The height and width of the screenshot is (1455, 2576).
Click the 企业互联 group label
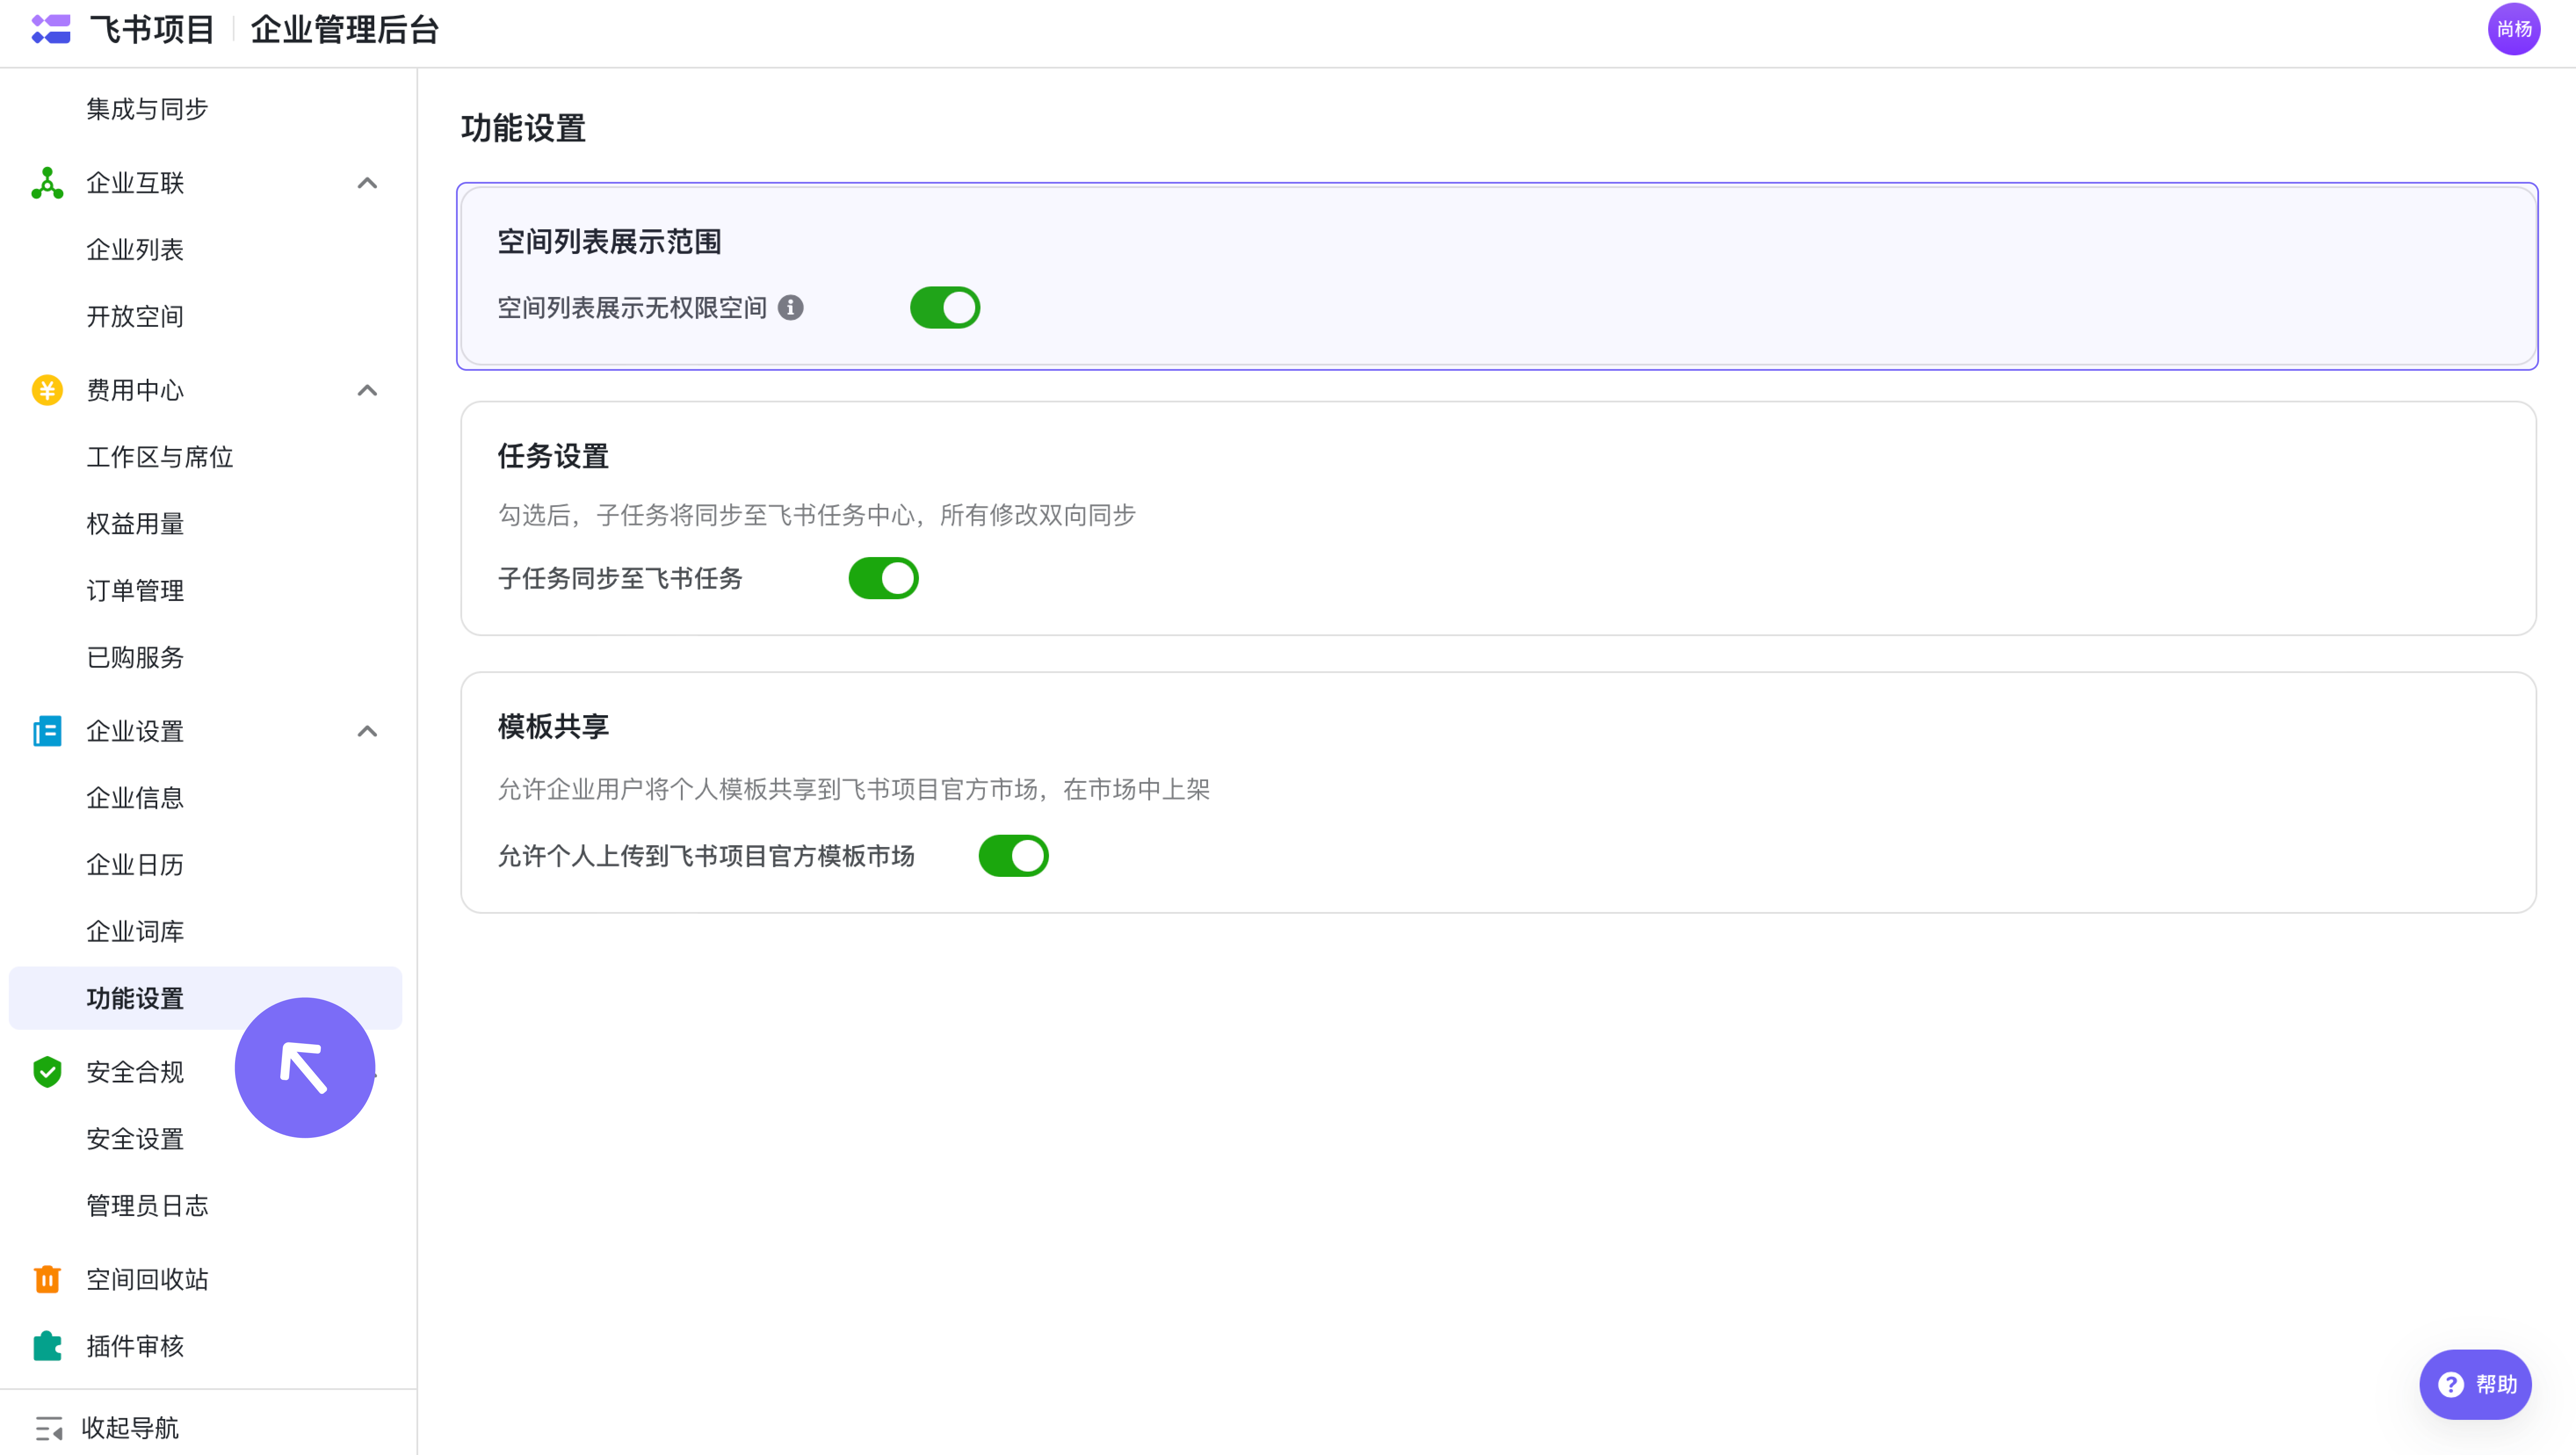click(135, 183)
